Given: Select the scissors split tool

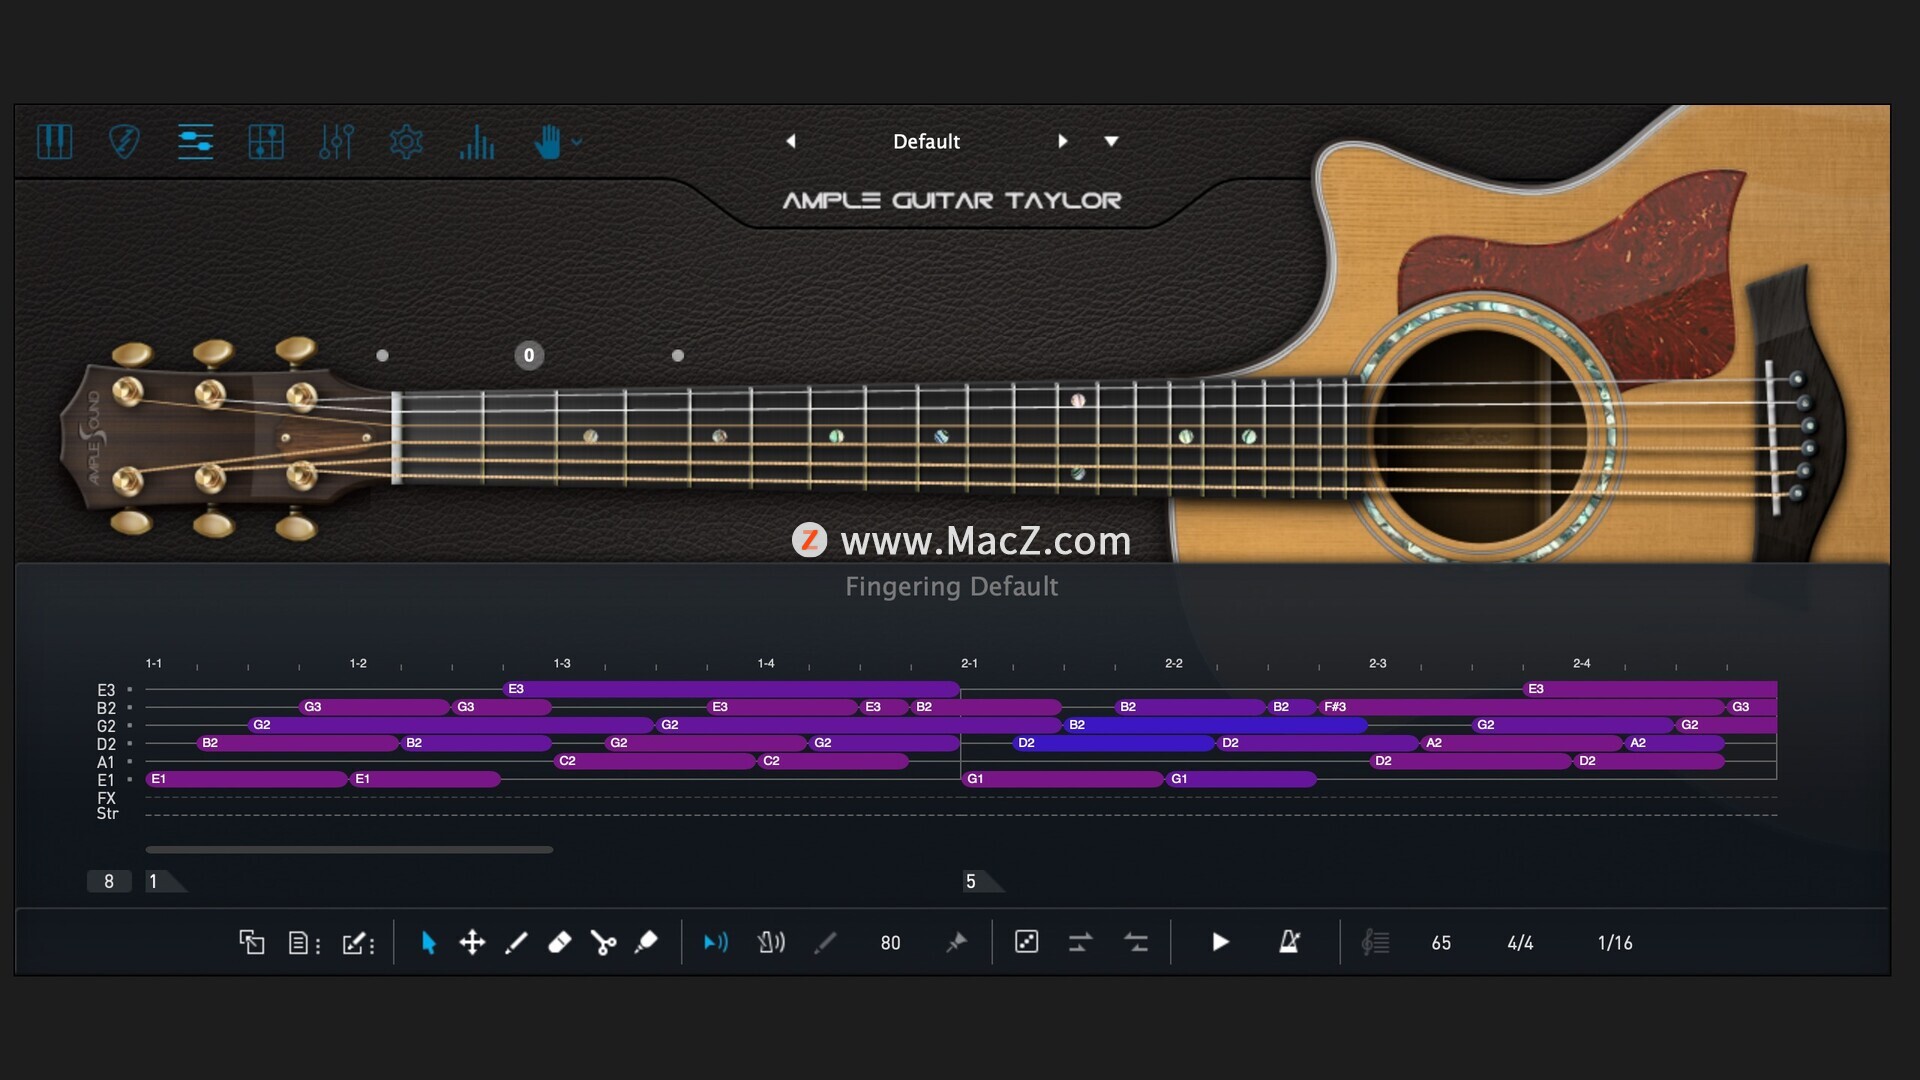Looking at the screenshot, I should click(x=603, y=942).
